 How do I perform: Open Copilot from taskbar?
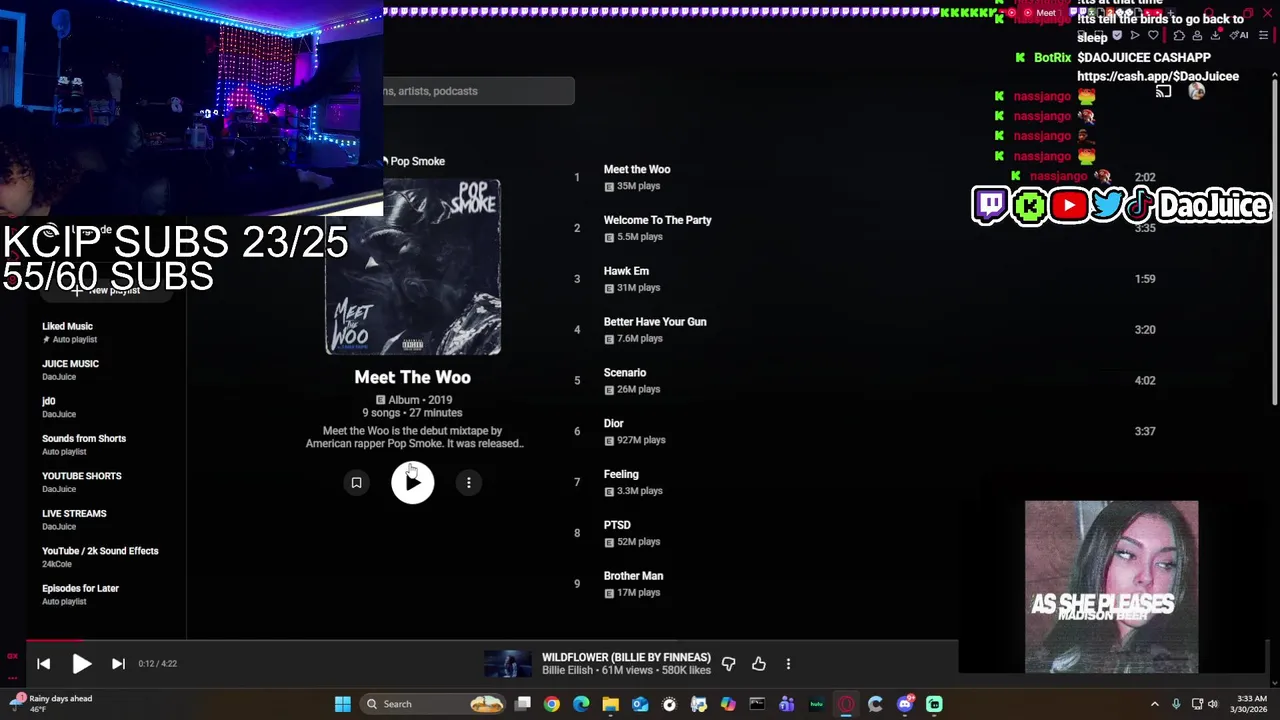(728, 704)
